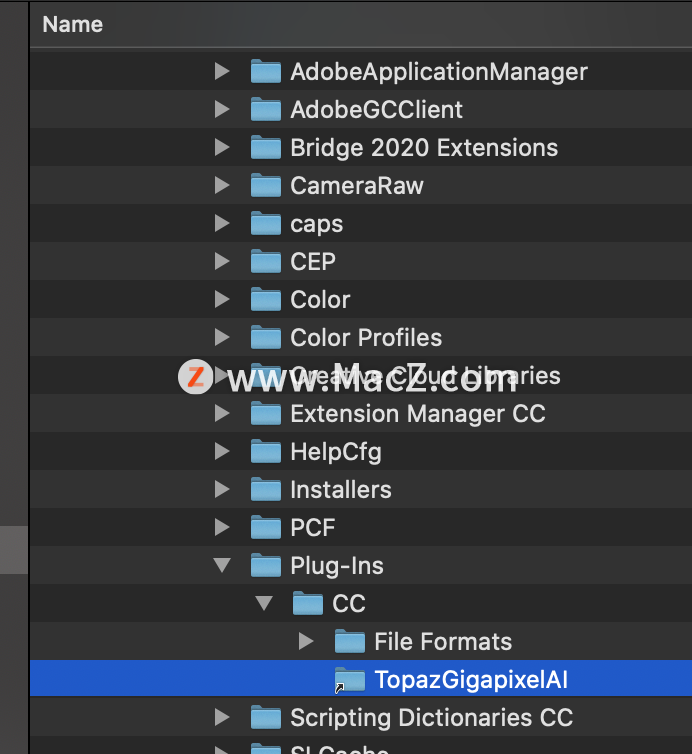
Task: Click the CEP folder icon
Action: (x=266, y=261)
